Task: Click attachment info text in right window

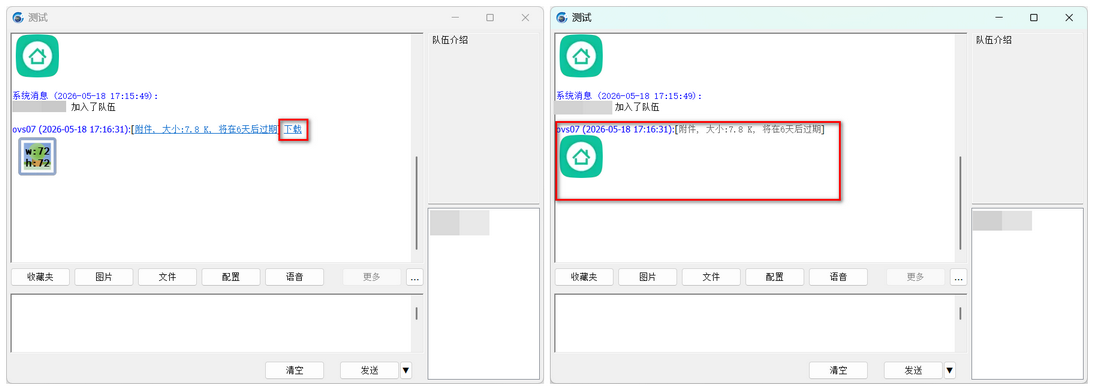Action: point(750,129)
